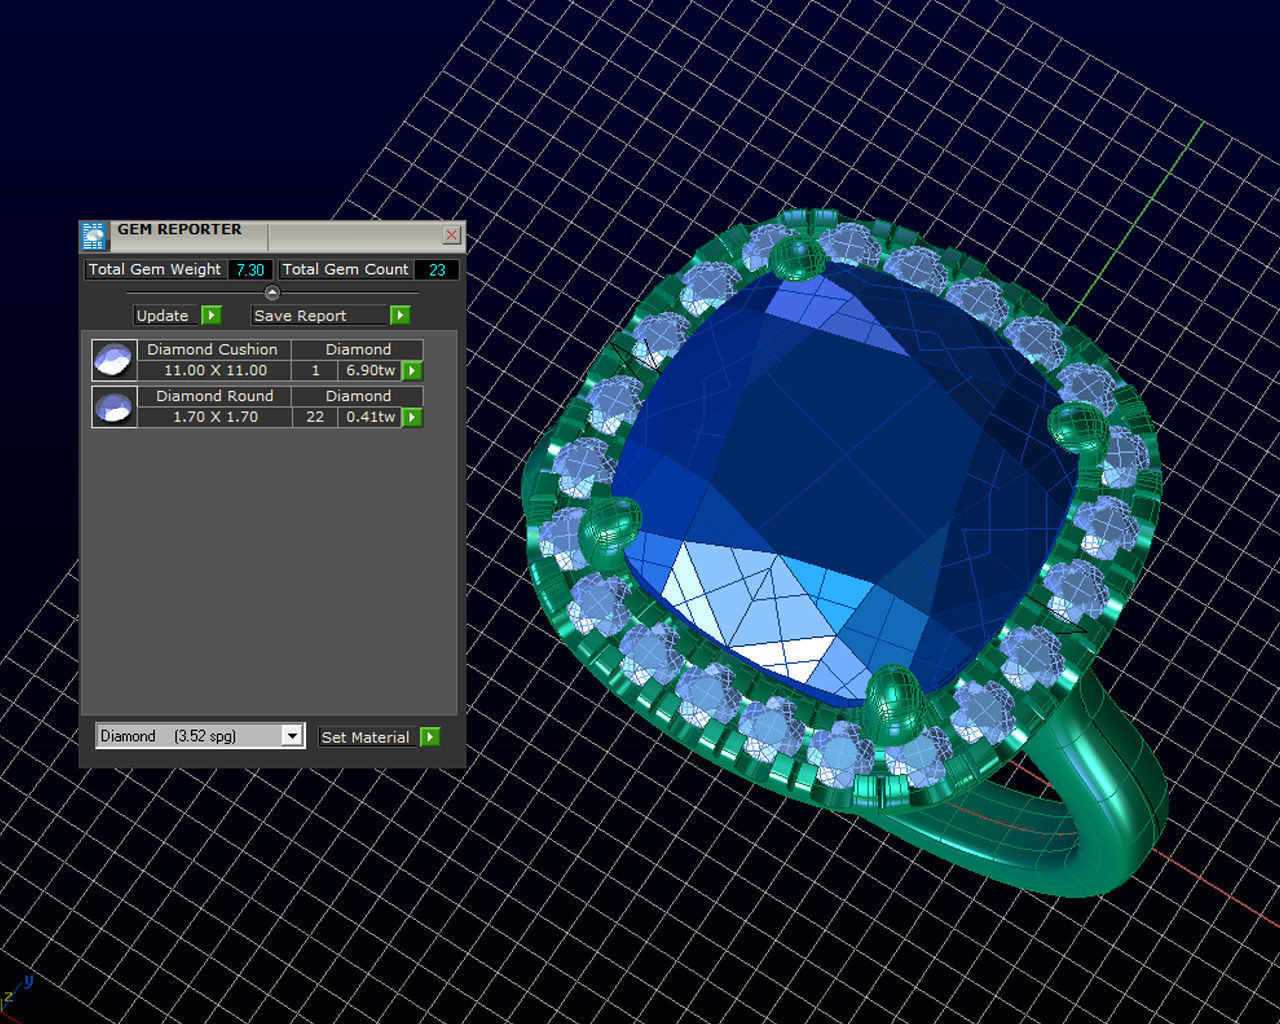Click the green arrow beside 0.41tw
Viewport: 1280px width, 1024px height.
click(412, 417)
